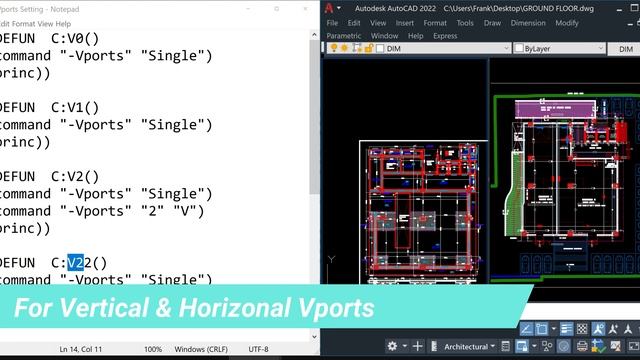Screen dimensions: 640x360
Task: Toggle DIM layer viewport freeze icon
Action: pos(357,48)
